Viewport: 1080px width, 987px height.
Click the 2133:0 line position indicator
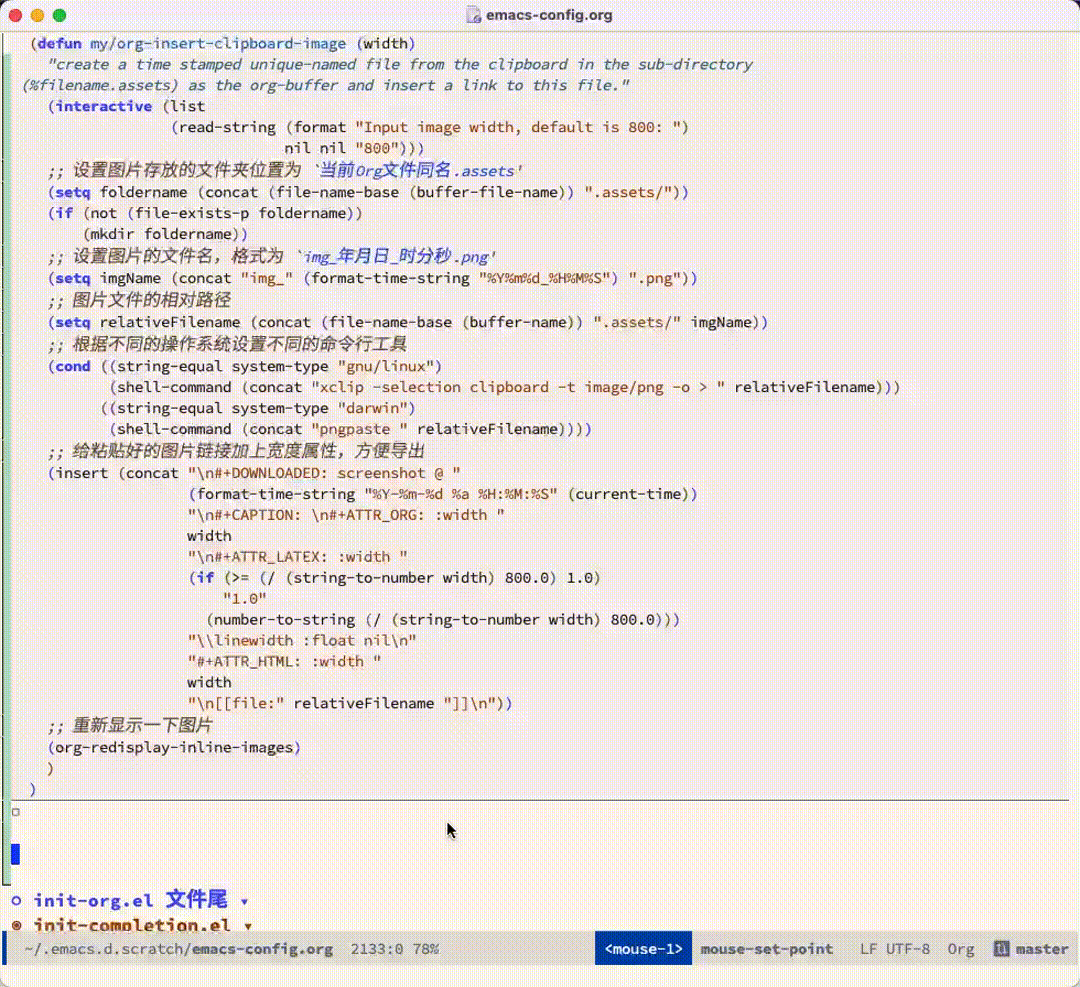pos(376,949)
